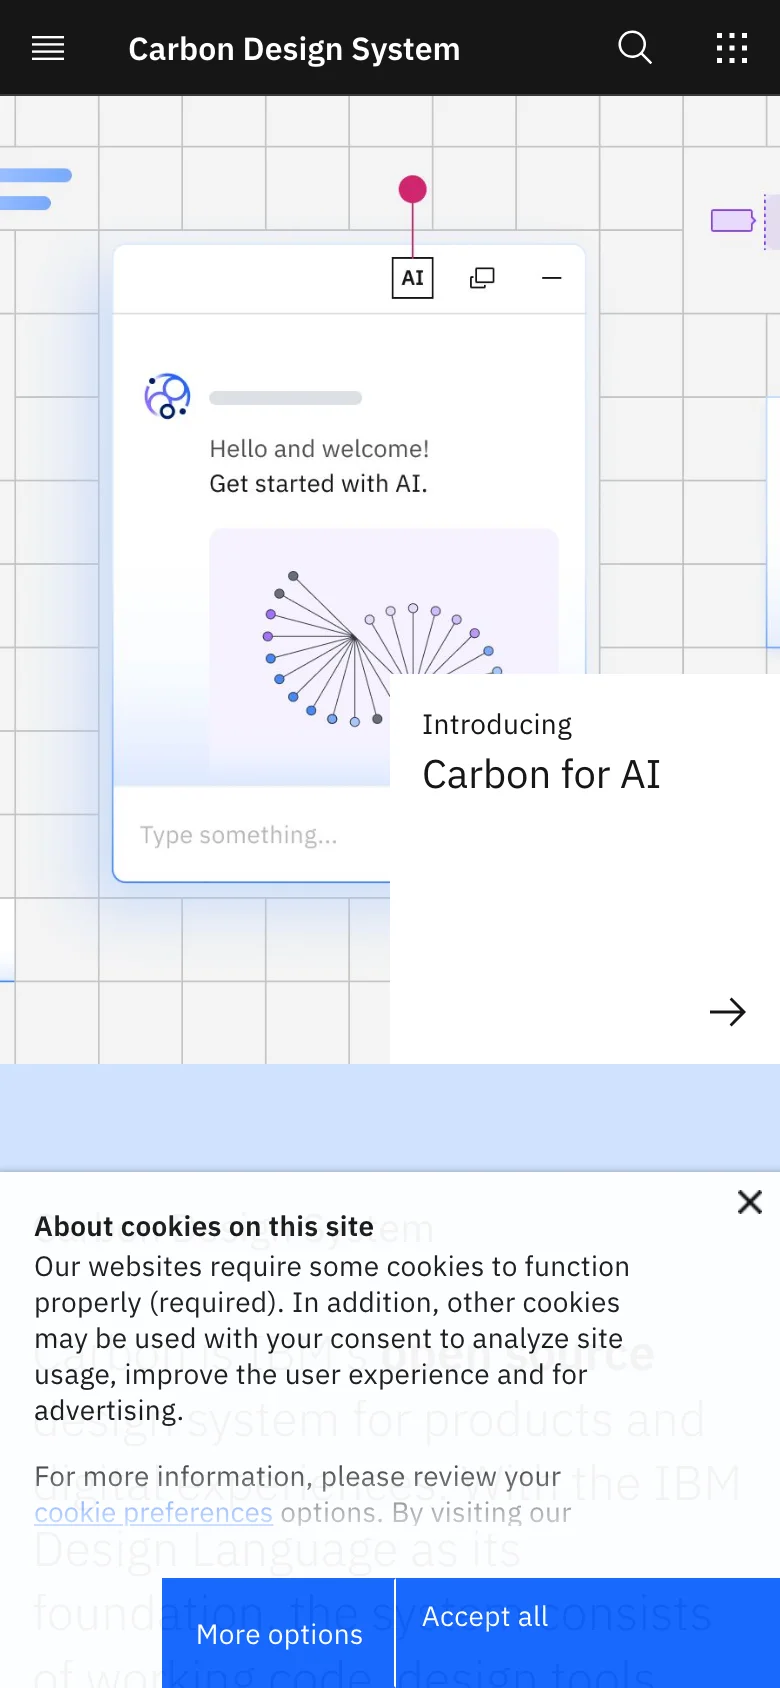Viewport: 780px width, 1688px height.
Task: Minimize the AI chat widget
Action: [x=551, y=279]
